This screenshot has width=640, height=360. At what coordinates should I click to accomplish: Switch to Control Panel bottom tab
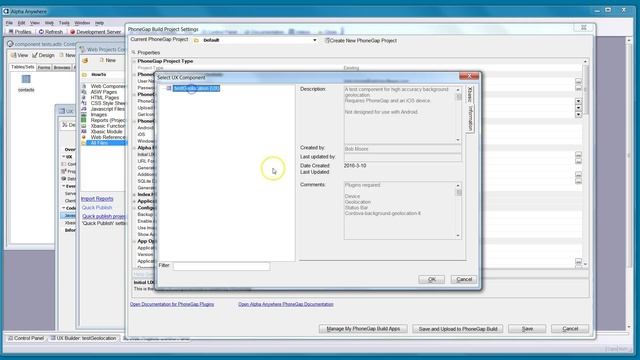[26, 338]
